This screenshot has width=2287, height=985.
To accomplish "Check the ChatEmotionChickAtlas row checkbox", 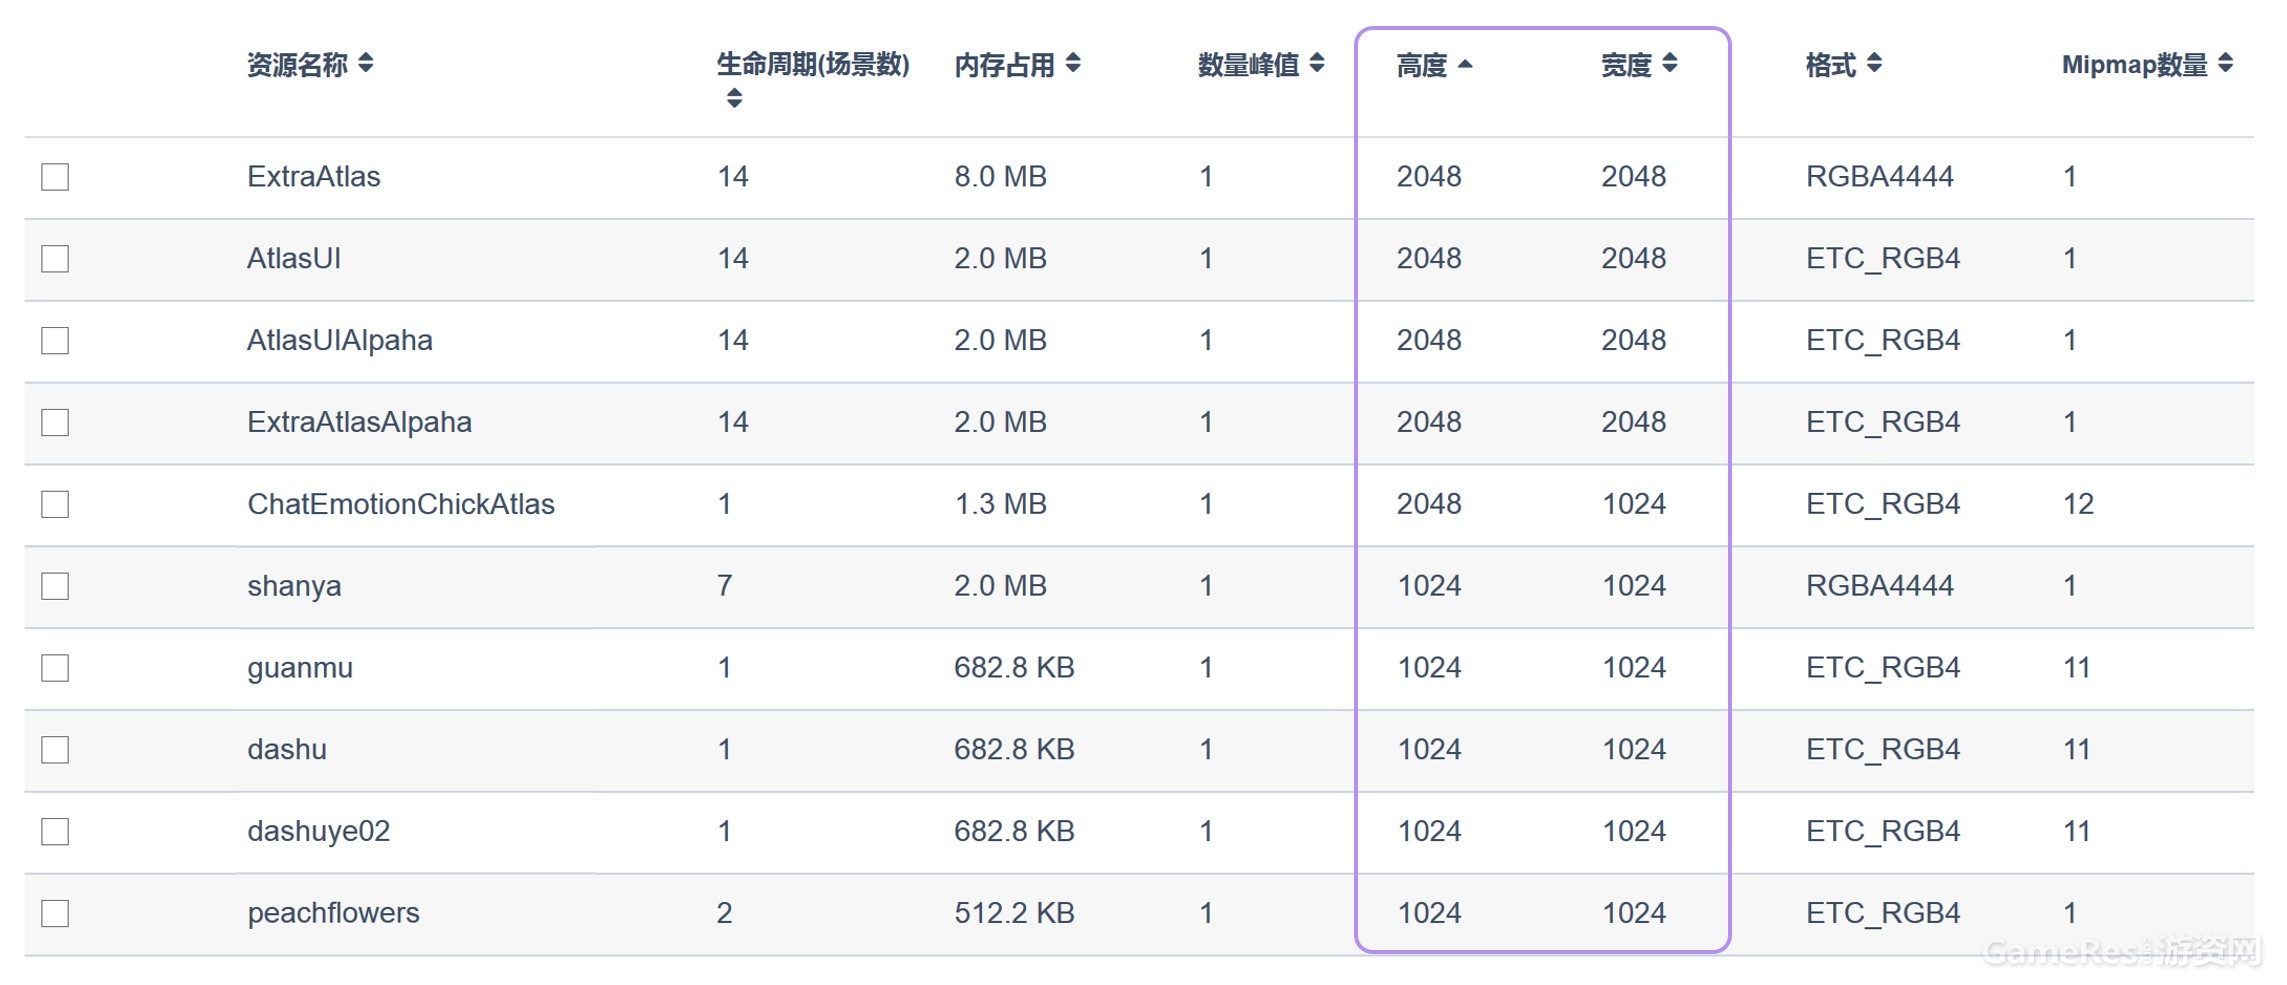I will coord(55,504).
